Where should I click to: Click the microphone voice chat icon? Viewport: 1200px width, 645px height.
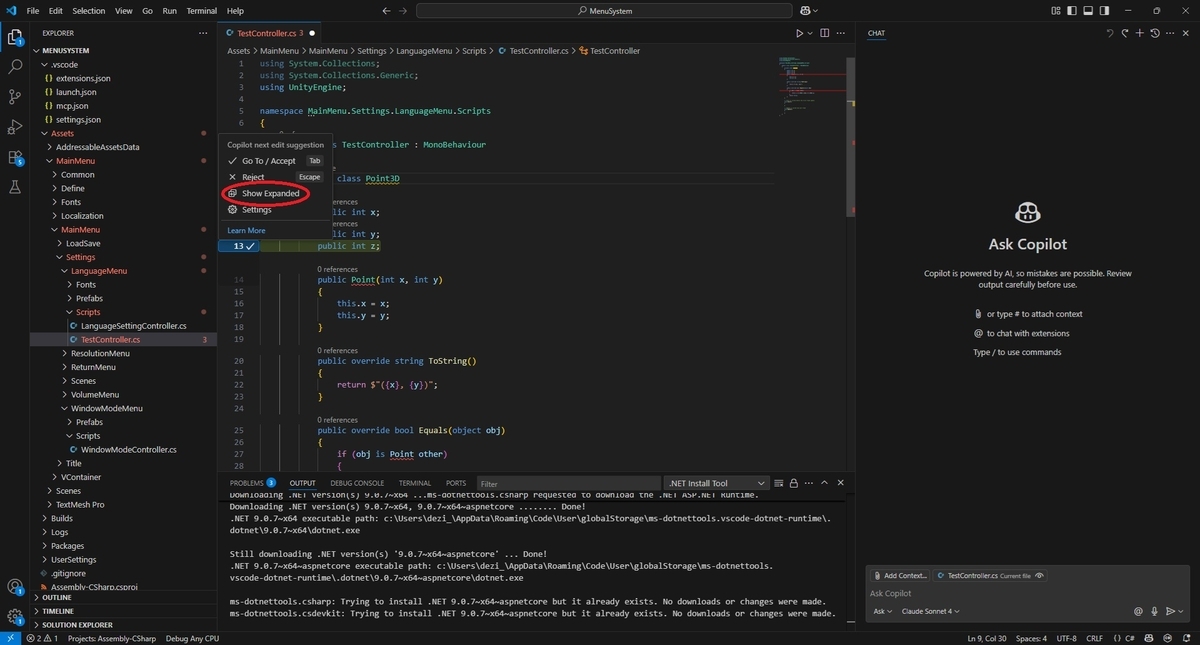click(1154, 611)
